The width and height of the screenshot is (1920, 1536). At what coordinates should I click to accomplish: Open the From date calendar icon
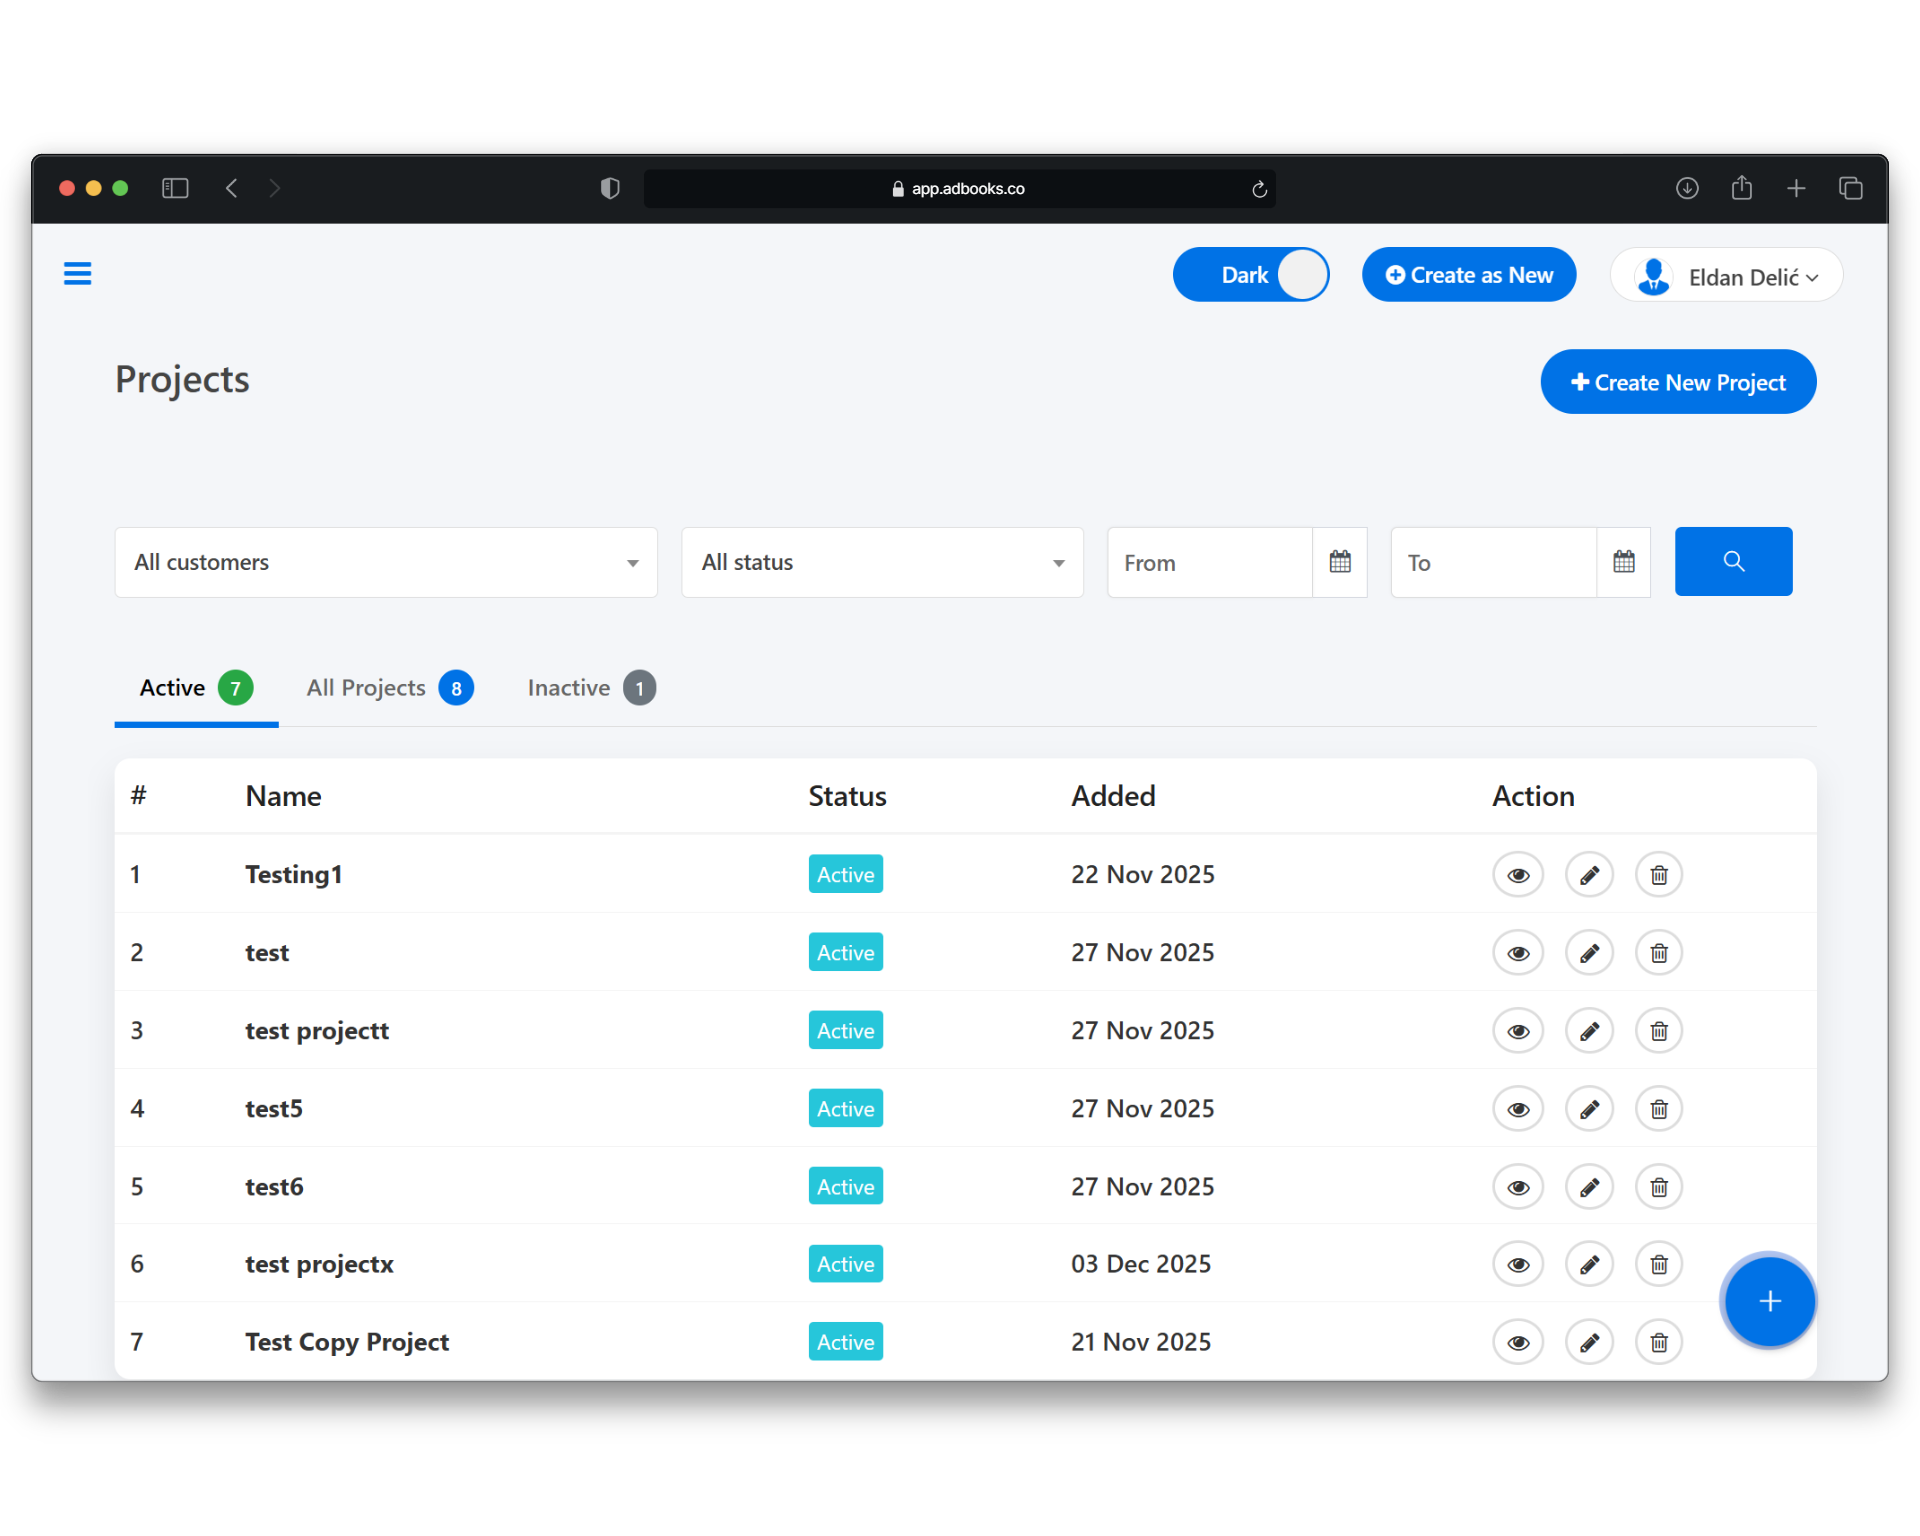pyautogui.click(x=1339, y=562)
